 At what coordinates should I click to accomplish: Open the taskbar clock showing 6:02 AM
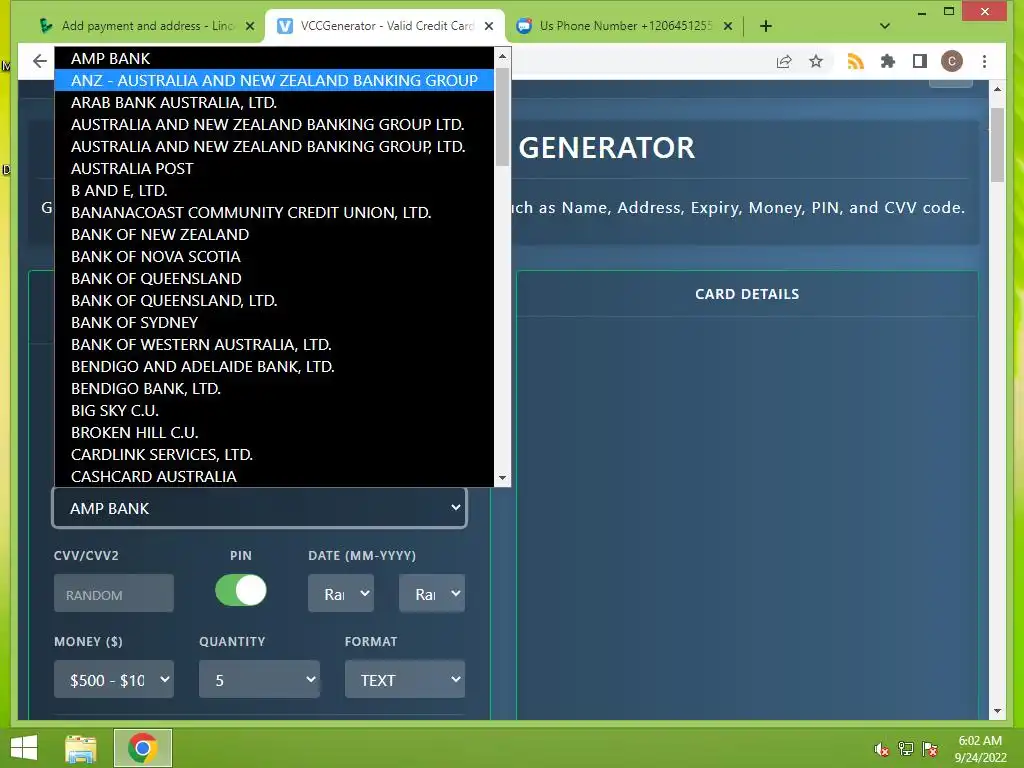[980, 748]
